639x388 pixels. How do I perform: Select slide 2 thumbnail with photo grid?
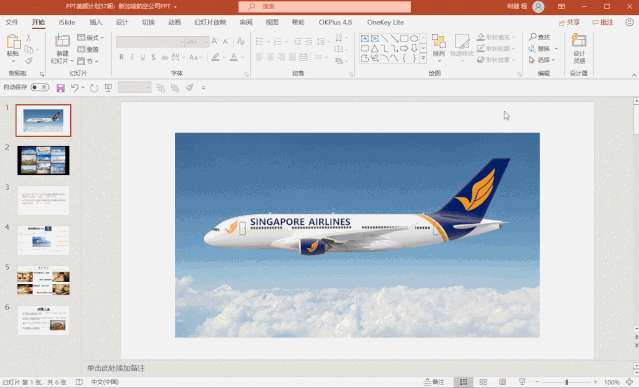point(43,161)
